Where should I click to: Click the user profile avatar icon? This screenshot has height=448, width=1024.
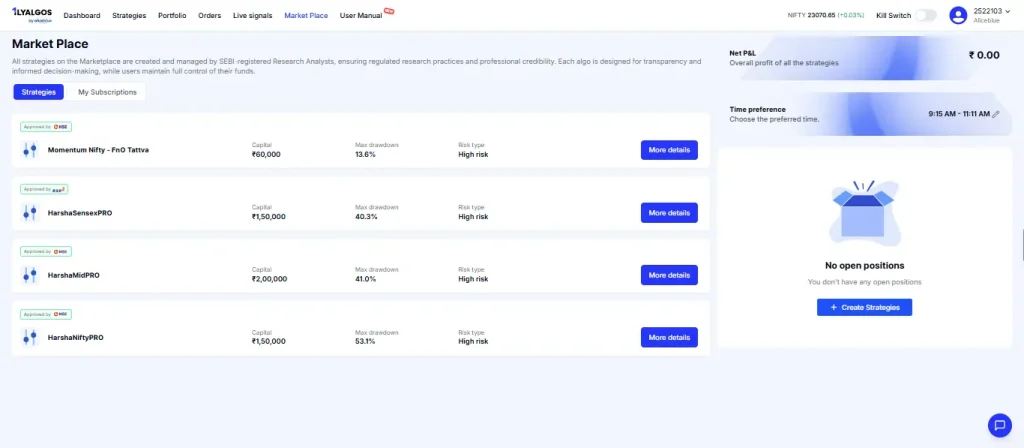[x=958, y=15]
